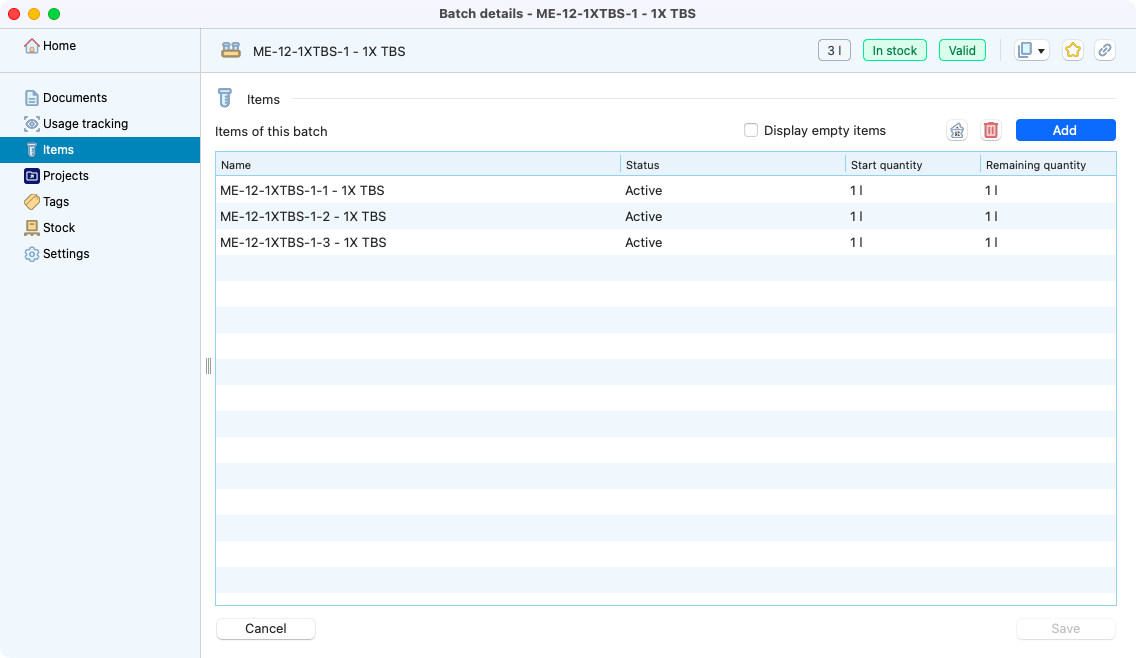Click the Cancel button

point(265,629)
